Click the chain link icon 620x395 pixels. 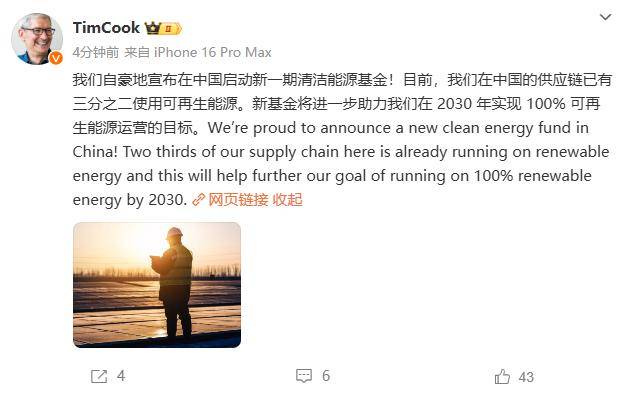click(198, 200)
